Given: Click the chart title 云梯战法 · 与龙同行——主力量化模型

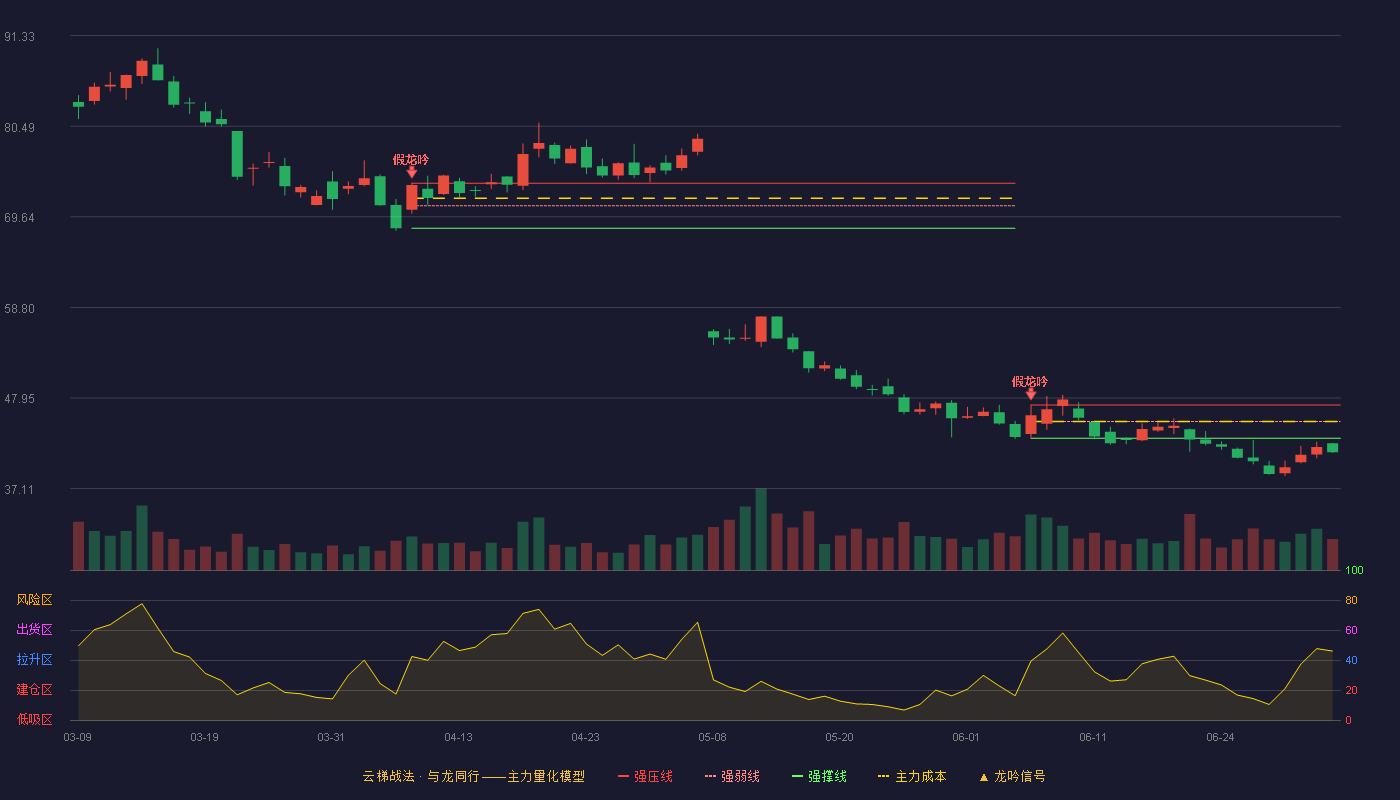Looking at the screenshot, I should coord(473,776).
